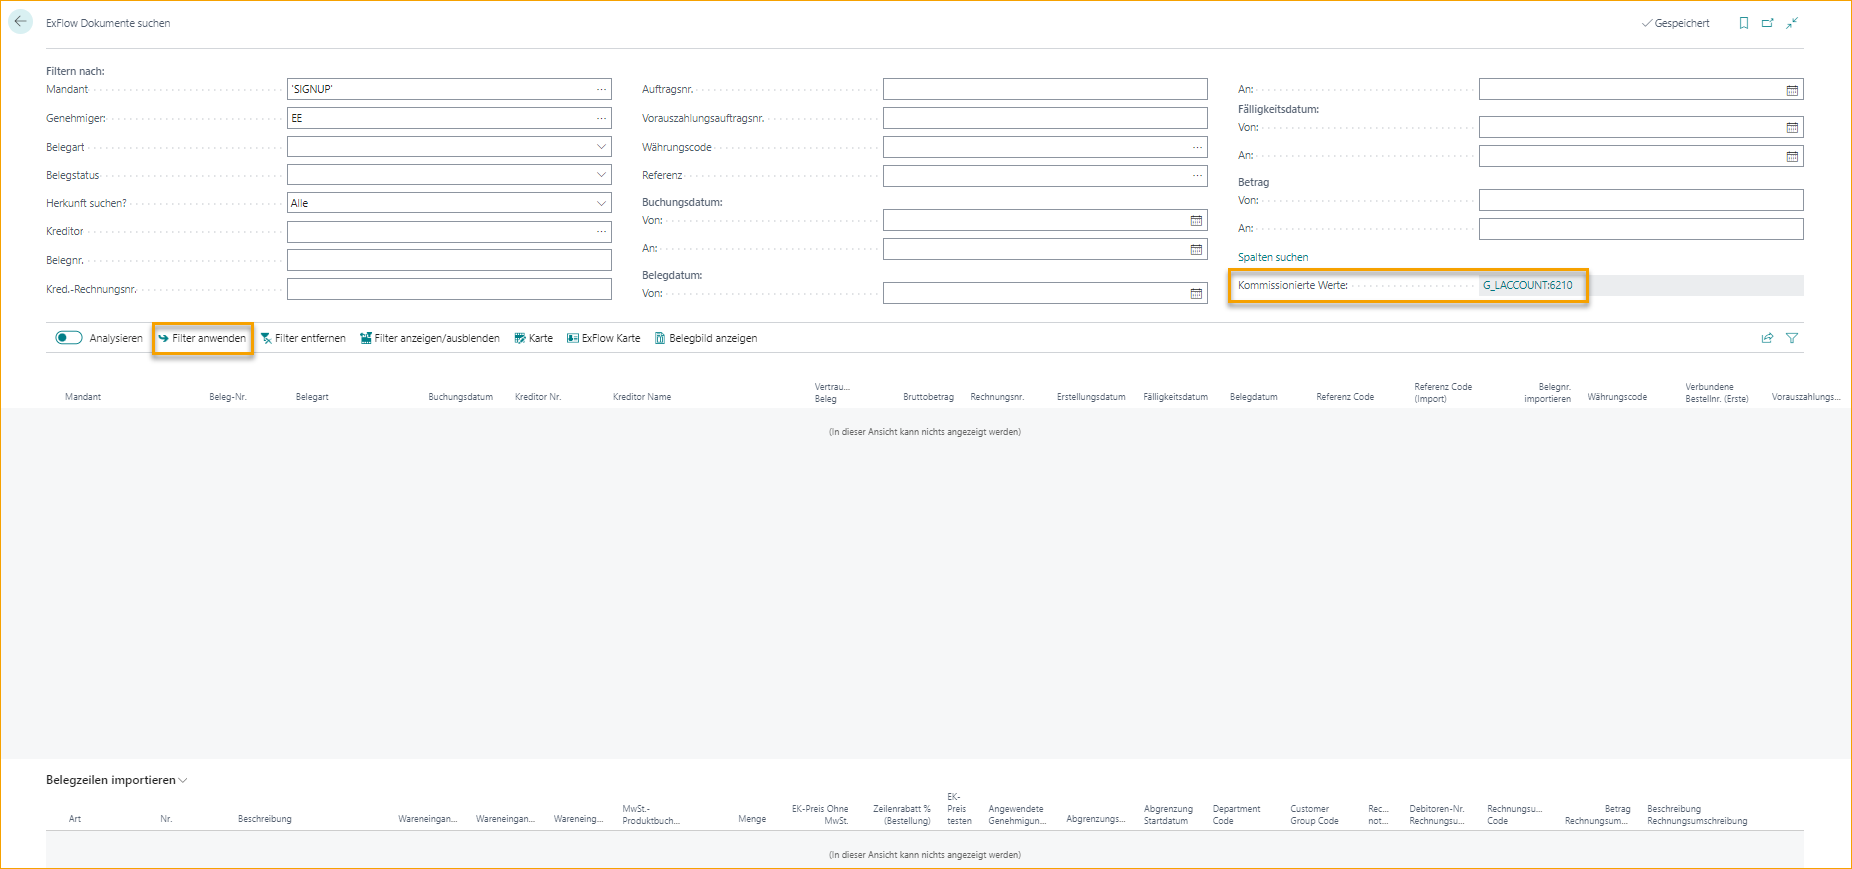Click the collapse page arrows icon
This screenshot has height=869, width=1852.
click(1792, 23)
